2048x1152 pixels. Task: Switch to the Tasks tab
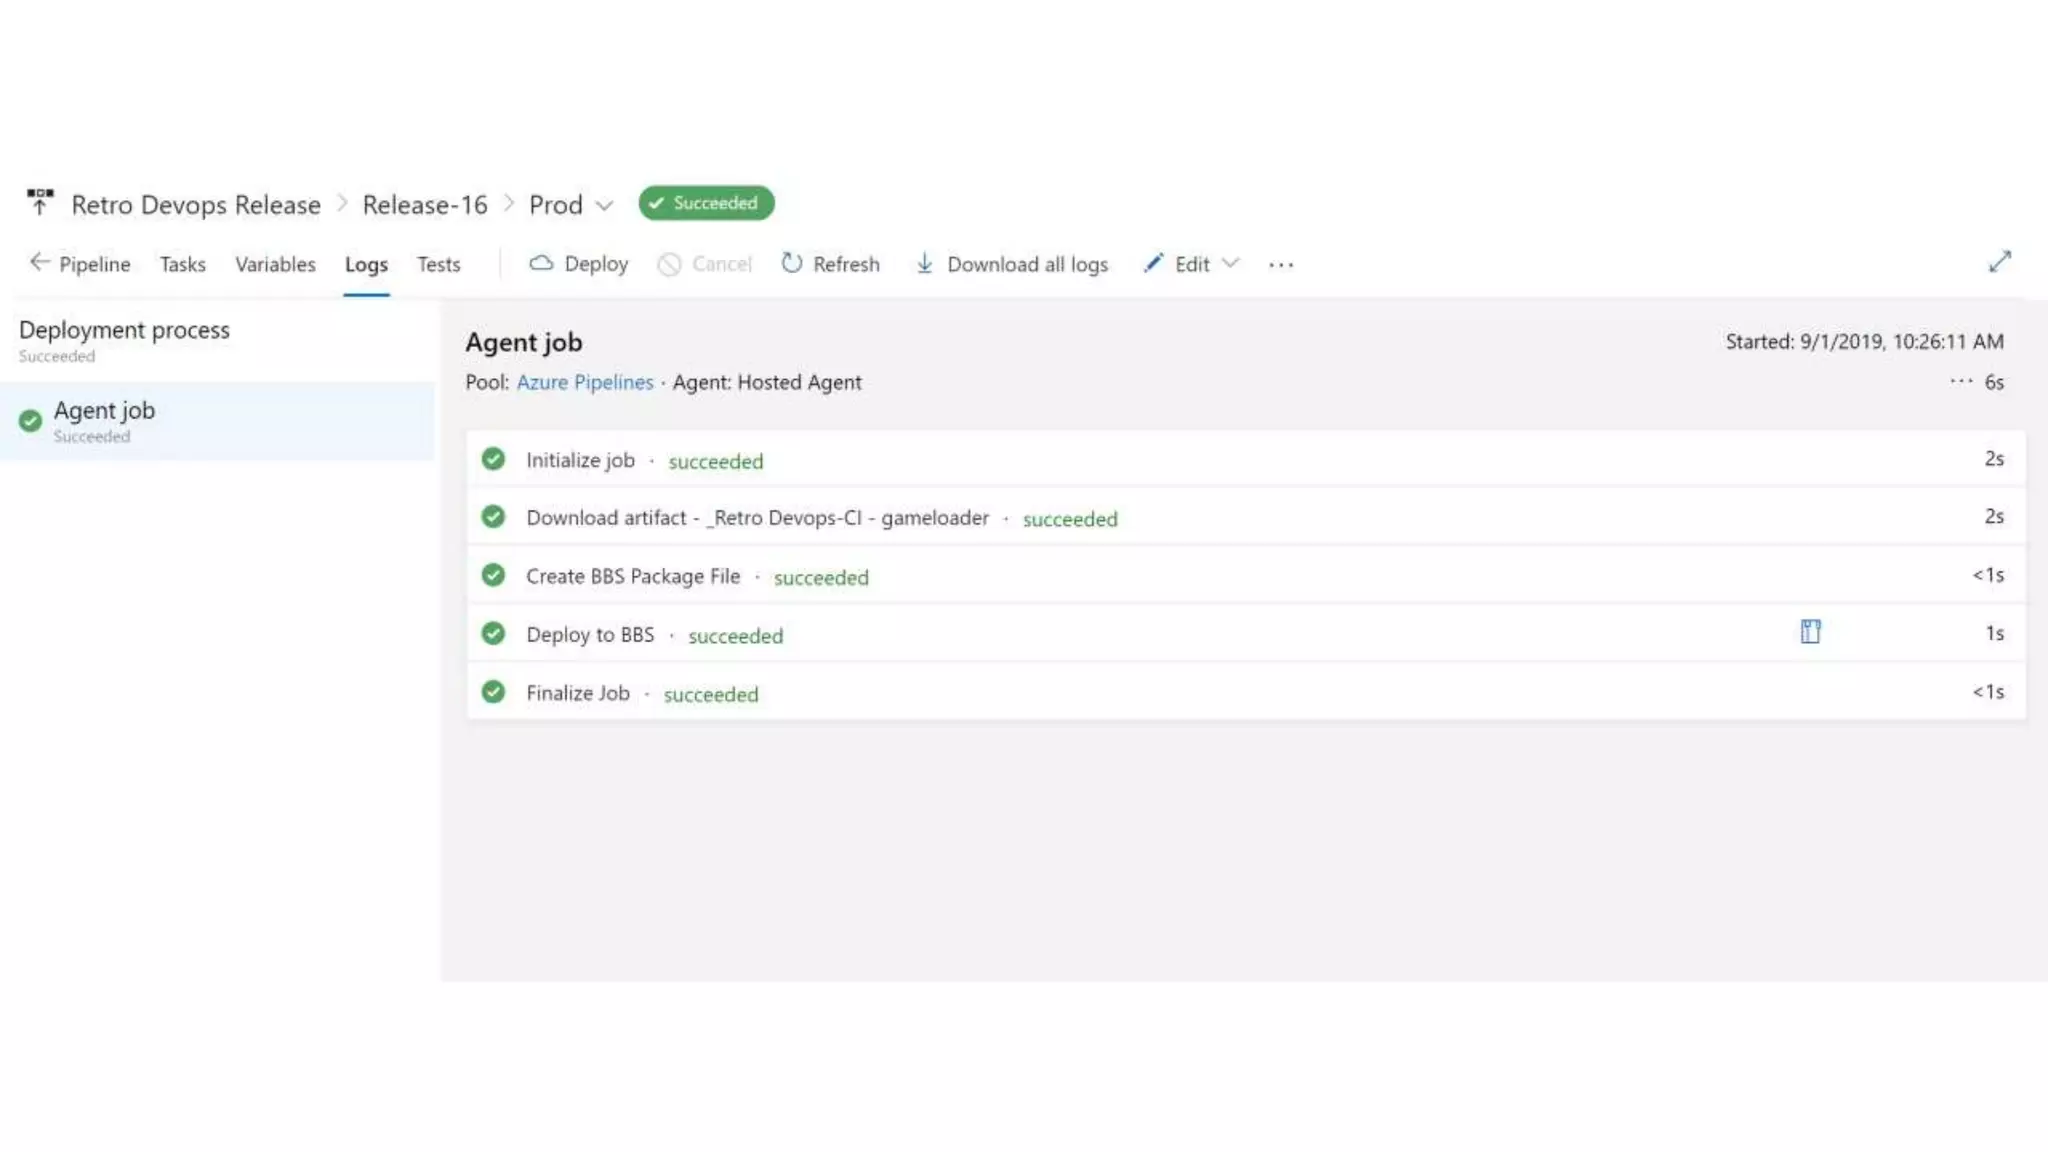pos(182,264)
